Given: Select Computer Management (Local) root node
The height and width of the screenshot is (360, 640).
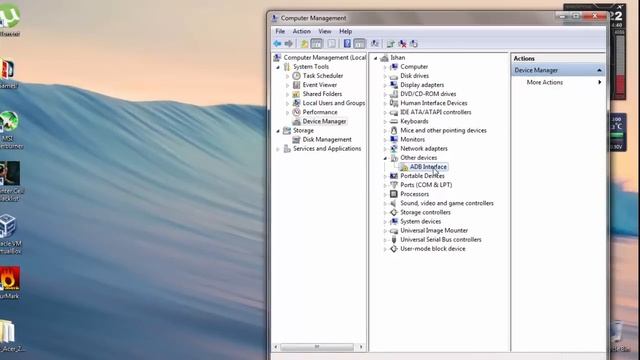Looking at the screenshot, I should click(324, 58).
